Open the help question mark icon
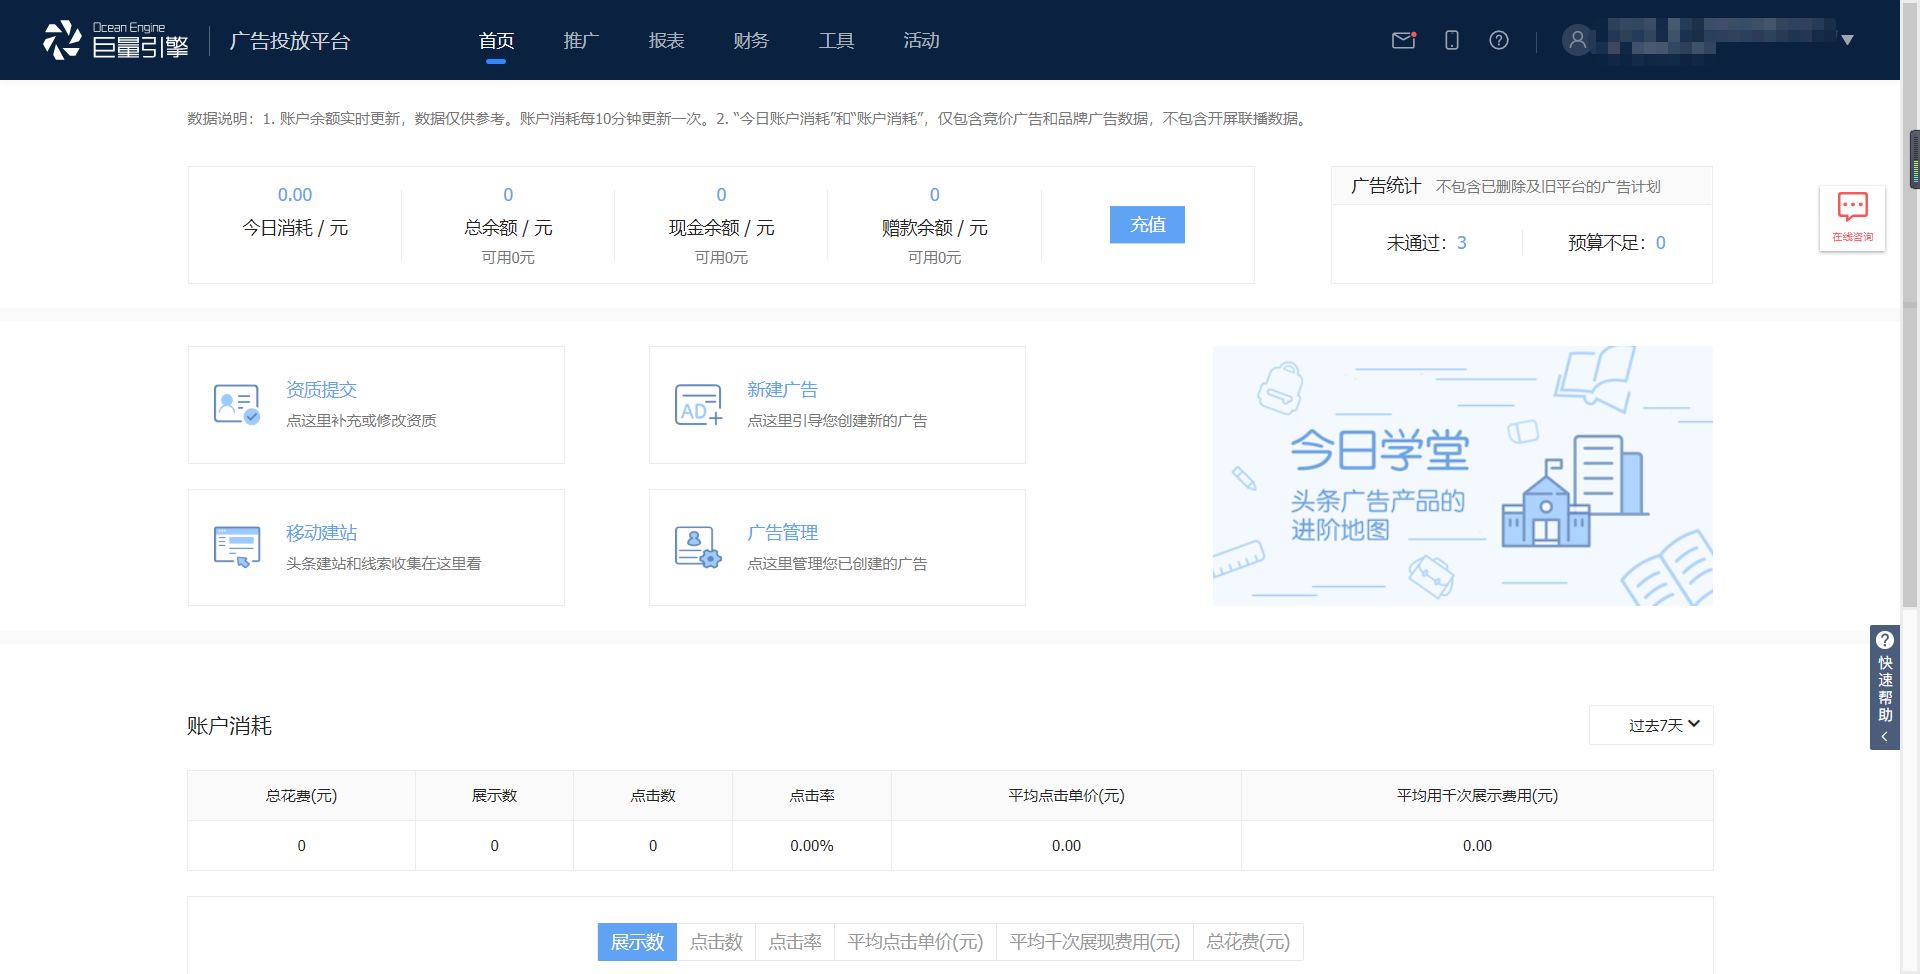Image resolution: width=1920 pixels, height=974 pixels. [x=1499, y=40]
